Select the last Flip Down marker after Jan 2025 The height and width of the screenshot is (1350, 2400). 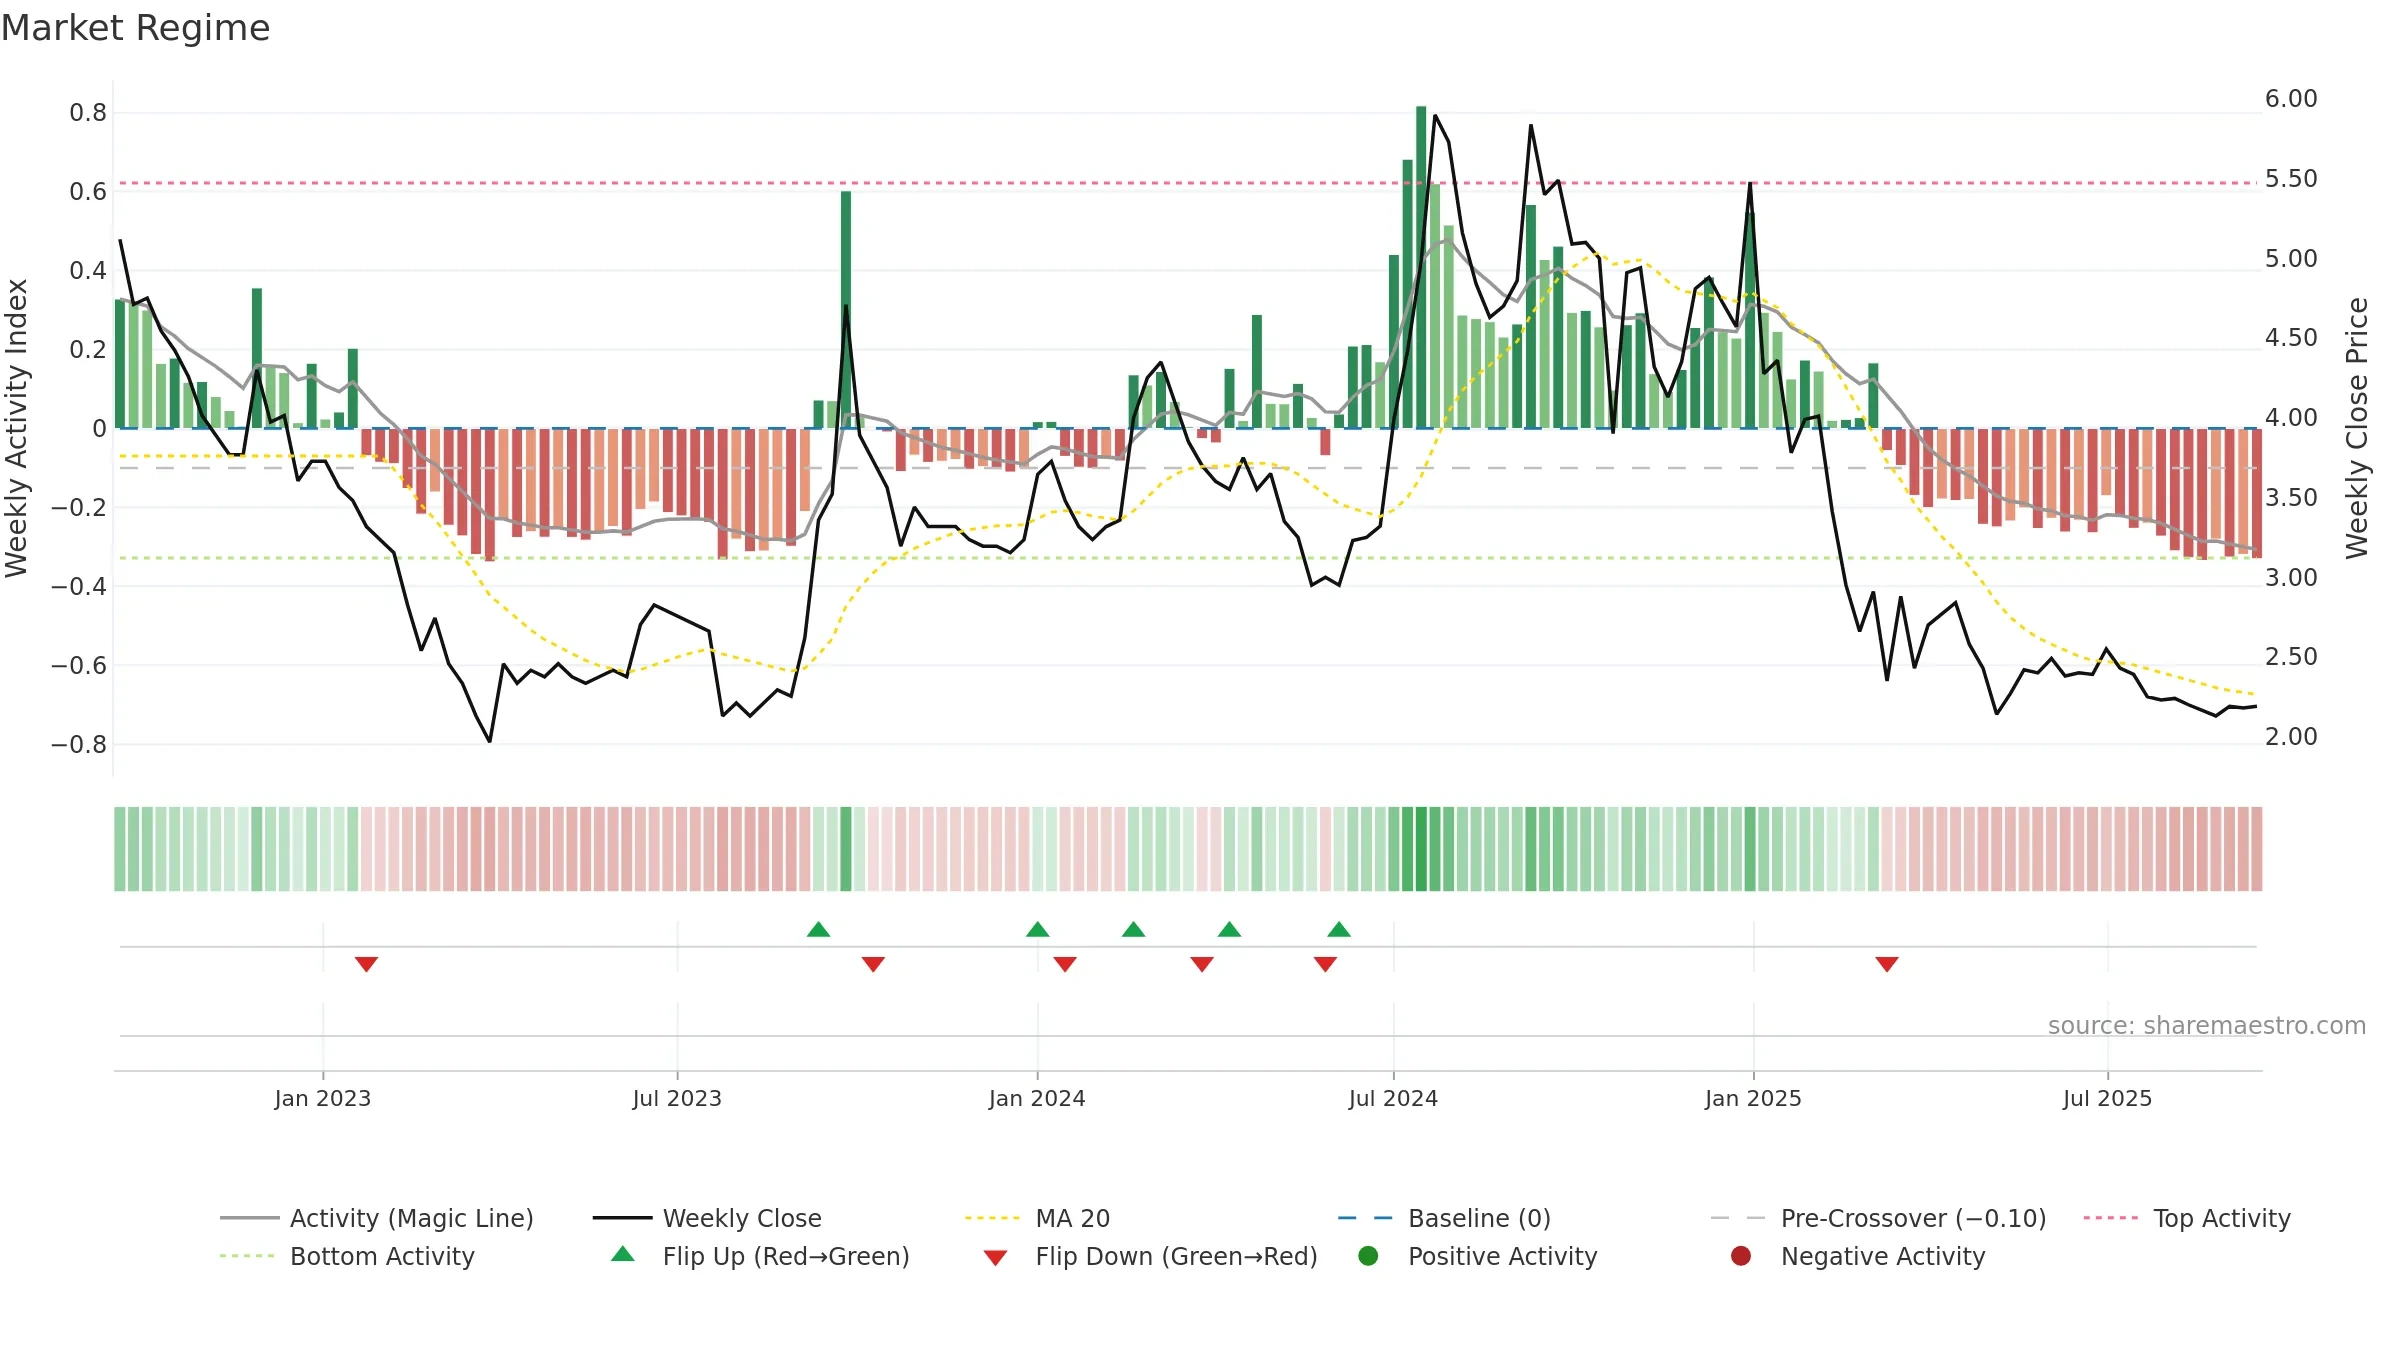pos(1887,964)
